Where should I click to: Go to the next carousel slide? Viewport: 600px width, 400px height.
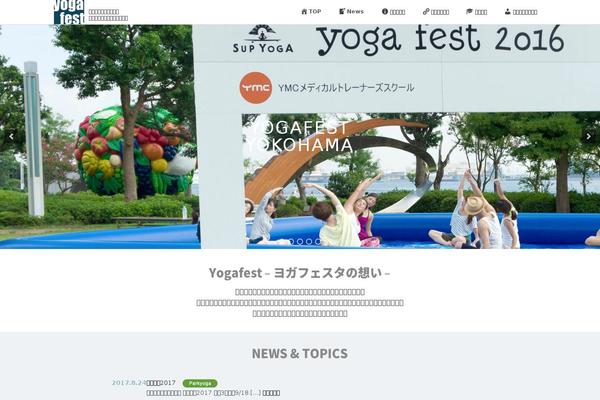[x=589, y=136]
